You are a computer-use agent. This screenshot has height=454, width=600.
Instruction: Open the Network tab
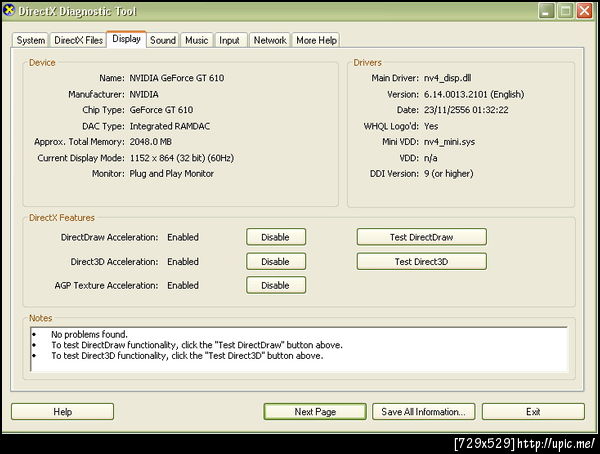click(270, 40)
